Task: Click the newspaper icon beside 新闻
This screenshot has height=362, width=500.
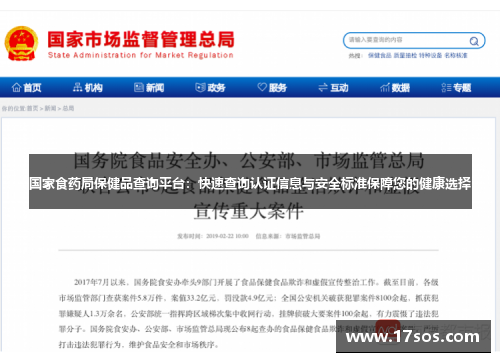Action: point(139,87)
